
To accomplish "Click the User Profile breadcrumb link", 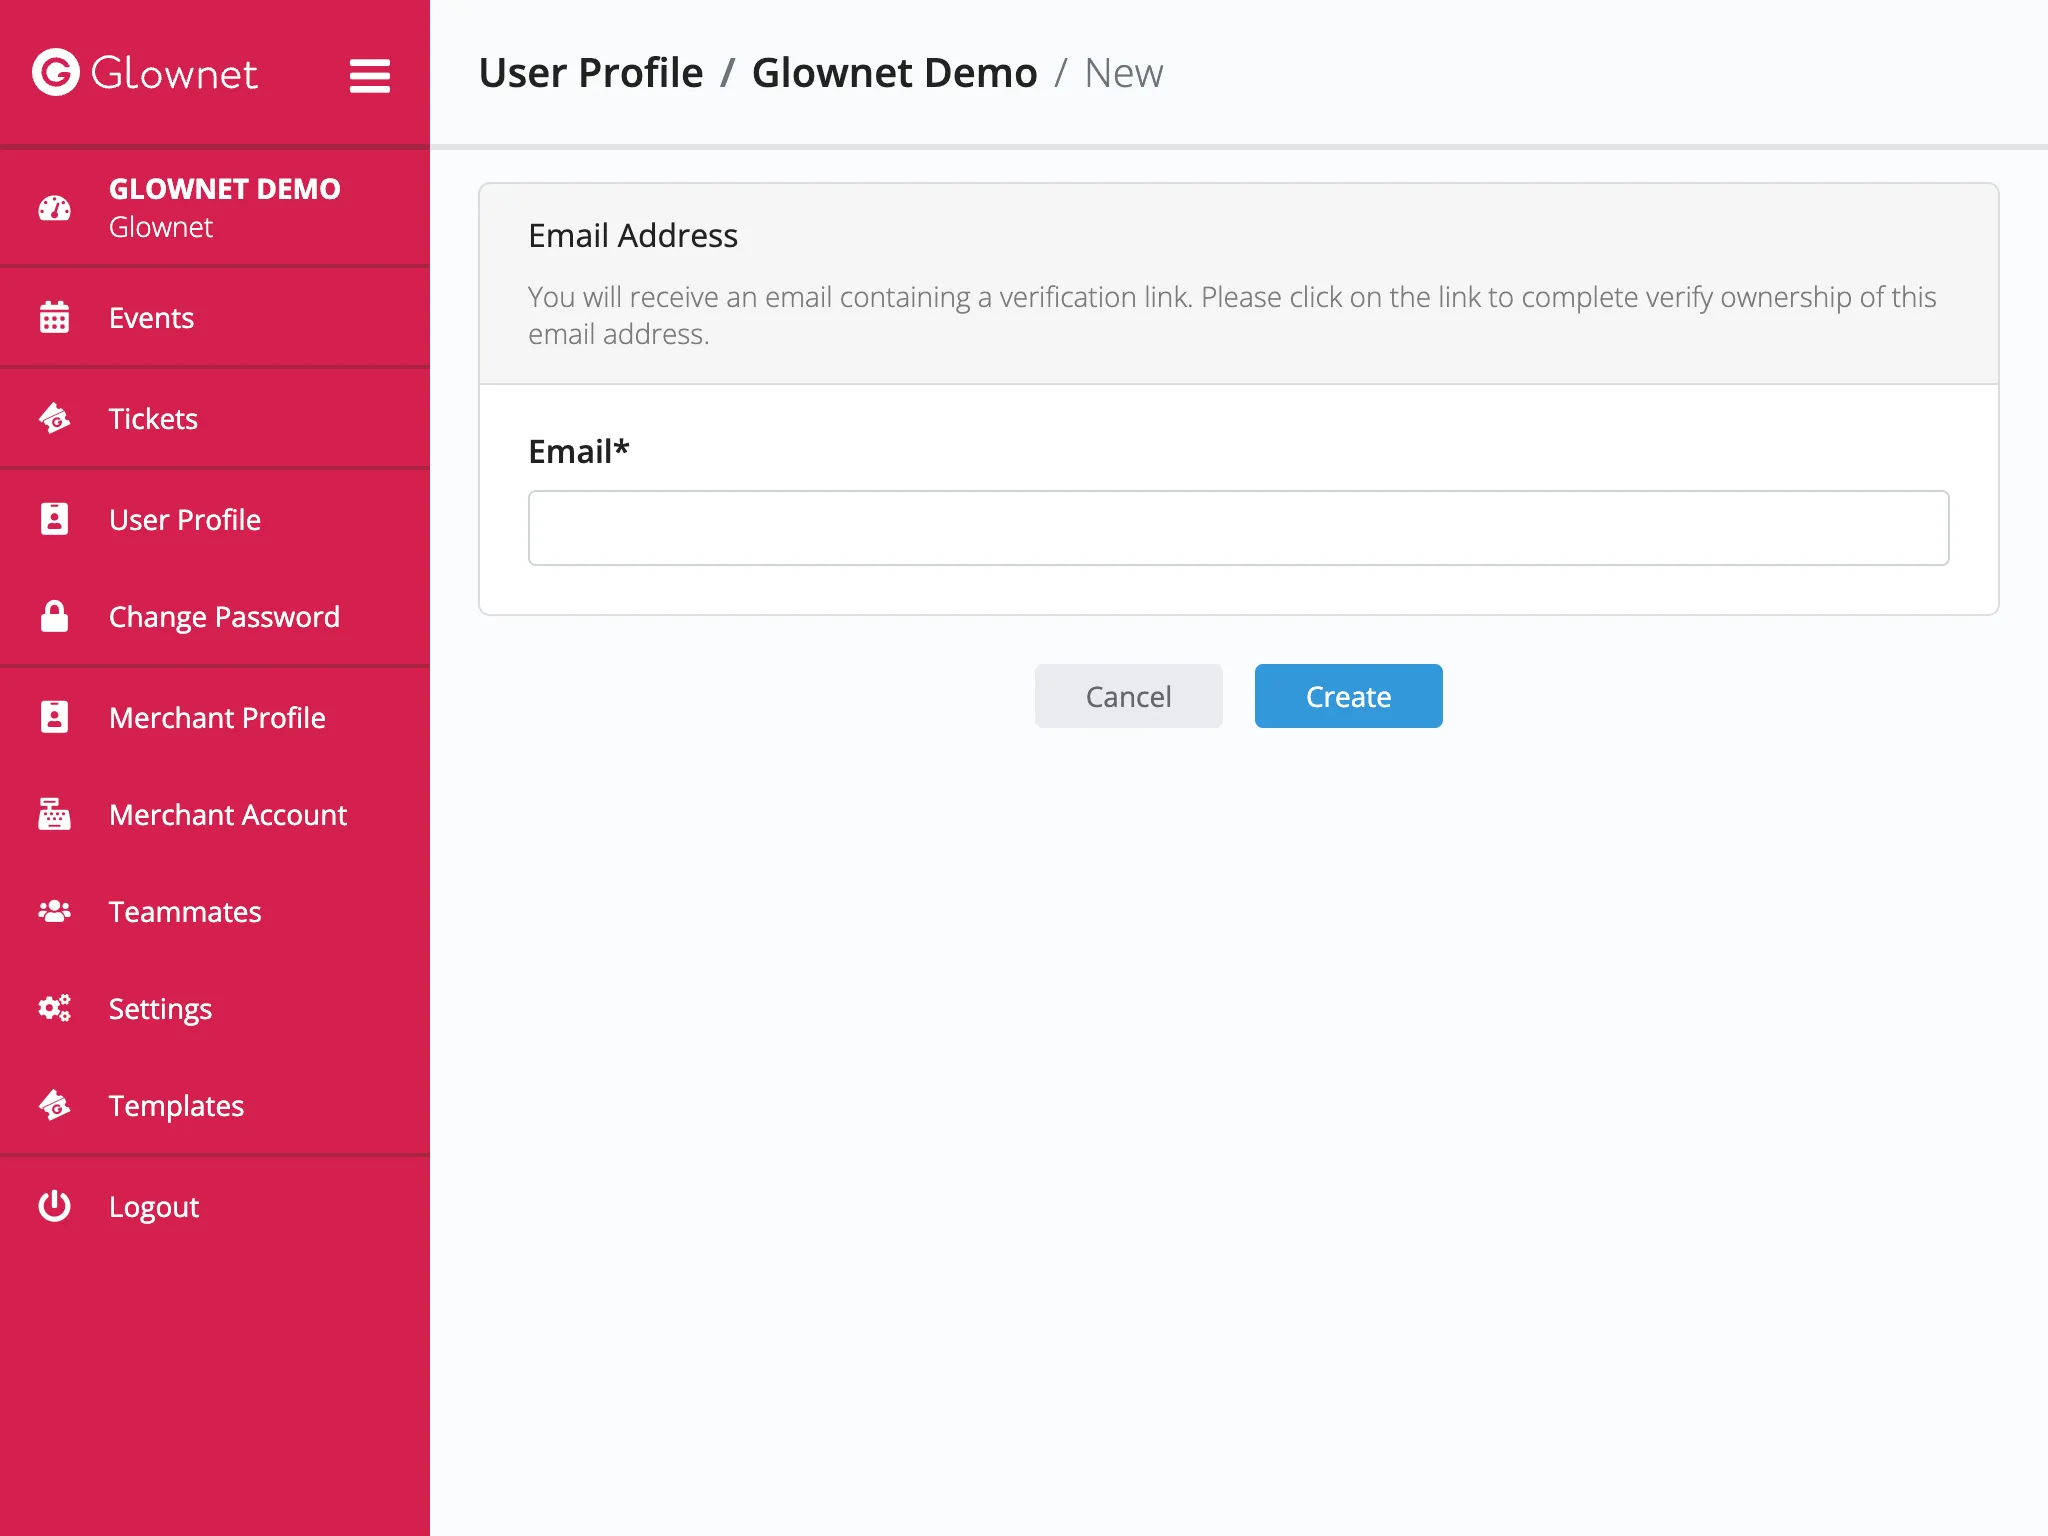I will [x=591, y=73].
